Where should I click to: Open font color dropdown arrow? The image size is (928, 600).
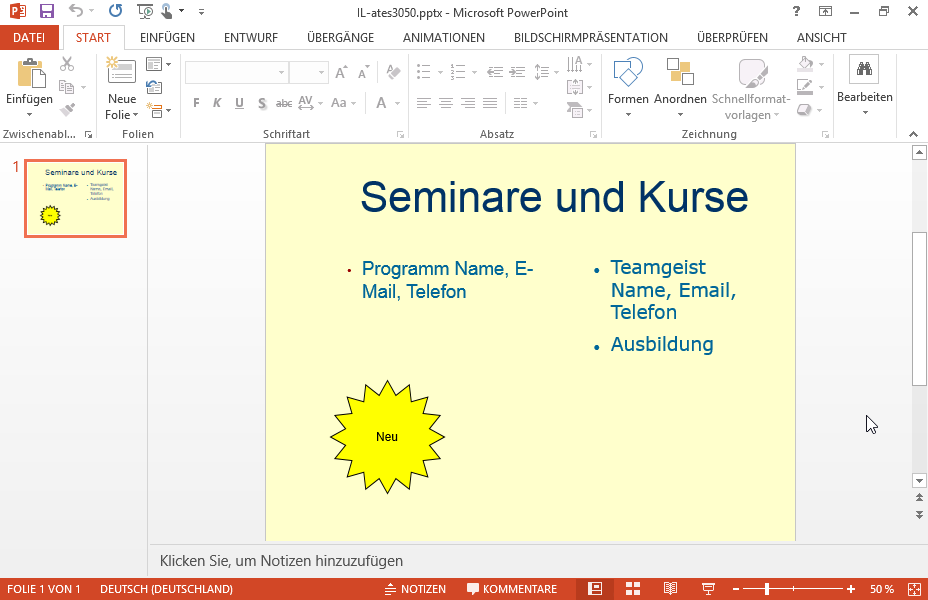pos(397,103)
